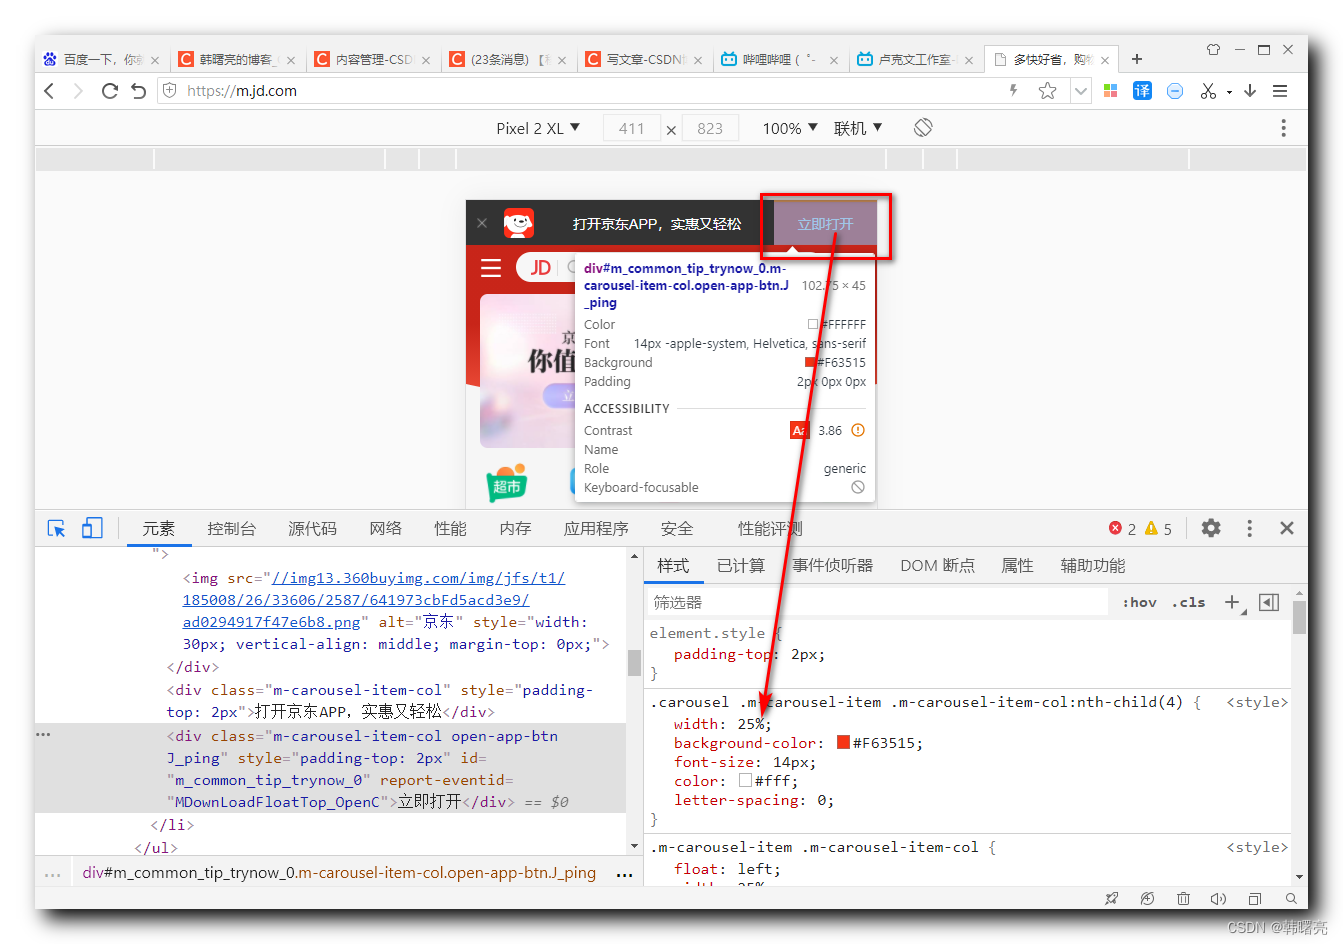Switch to the 哔哩哔哩 browser tab
The width and height of the screenshot is (1343, 944).
click(x=779, y=60)
